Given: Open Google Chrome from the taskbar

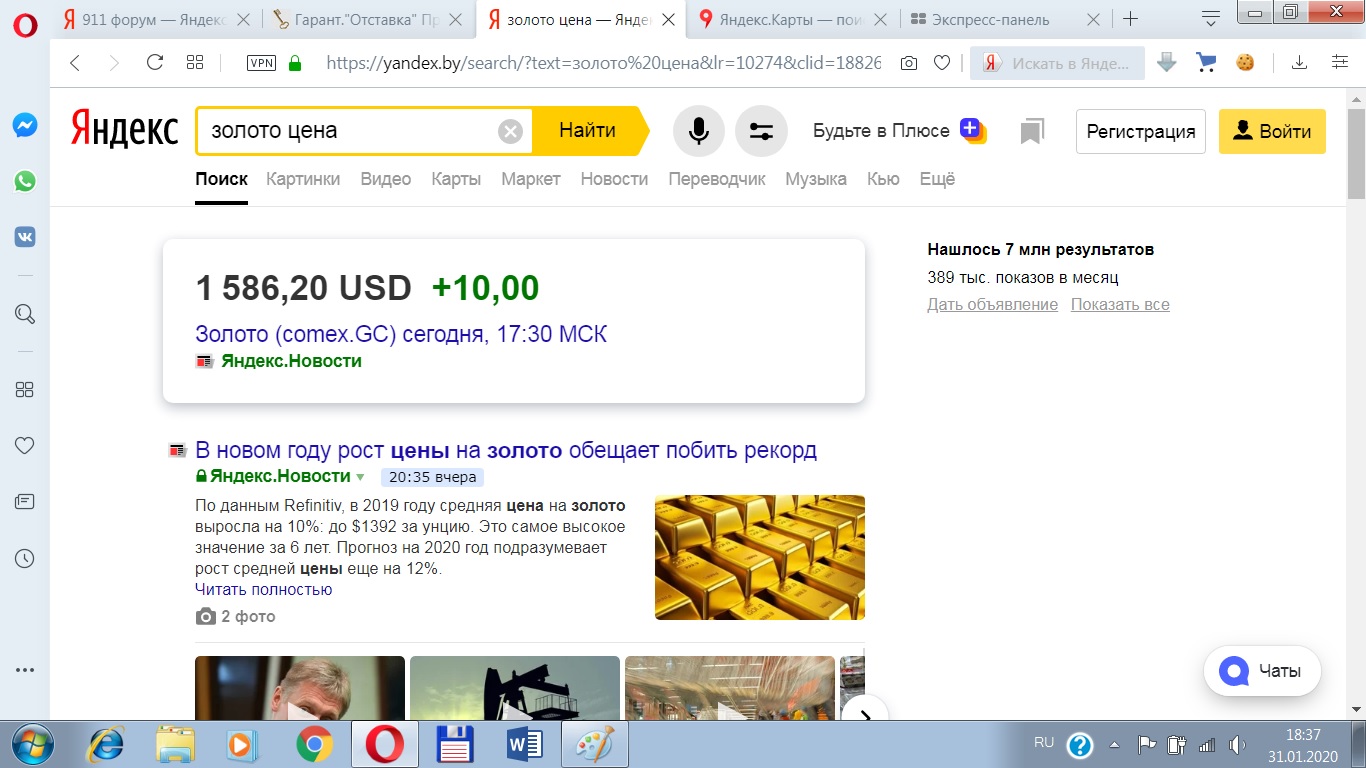Looking at the screenshot, I should point(315,744).
